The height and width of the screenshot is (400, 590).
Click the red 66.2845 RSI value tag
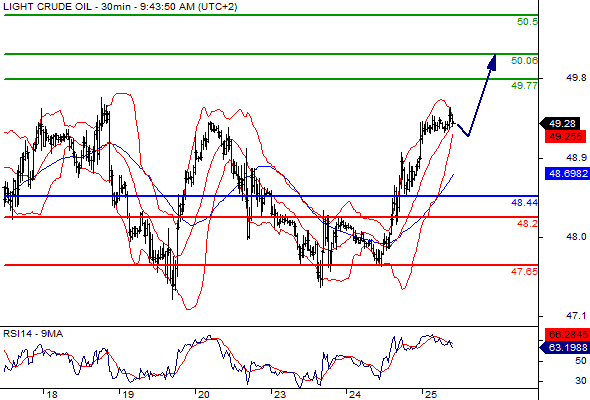pyautogui.click(x=567, y=334)
